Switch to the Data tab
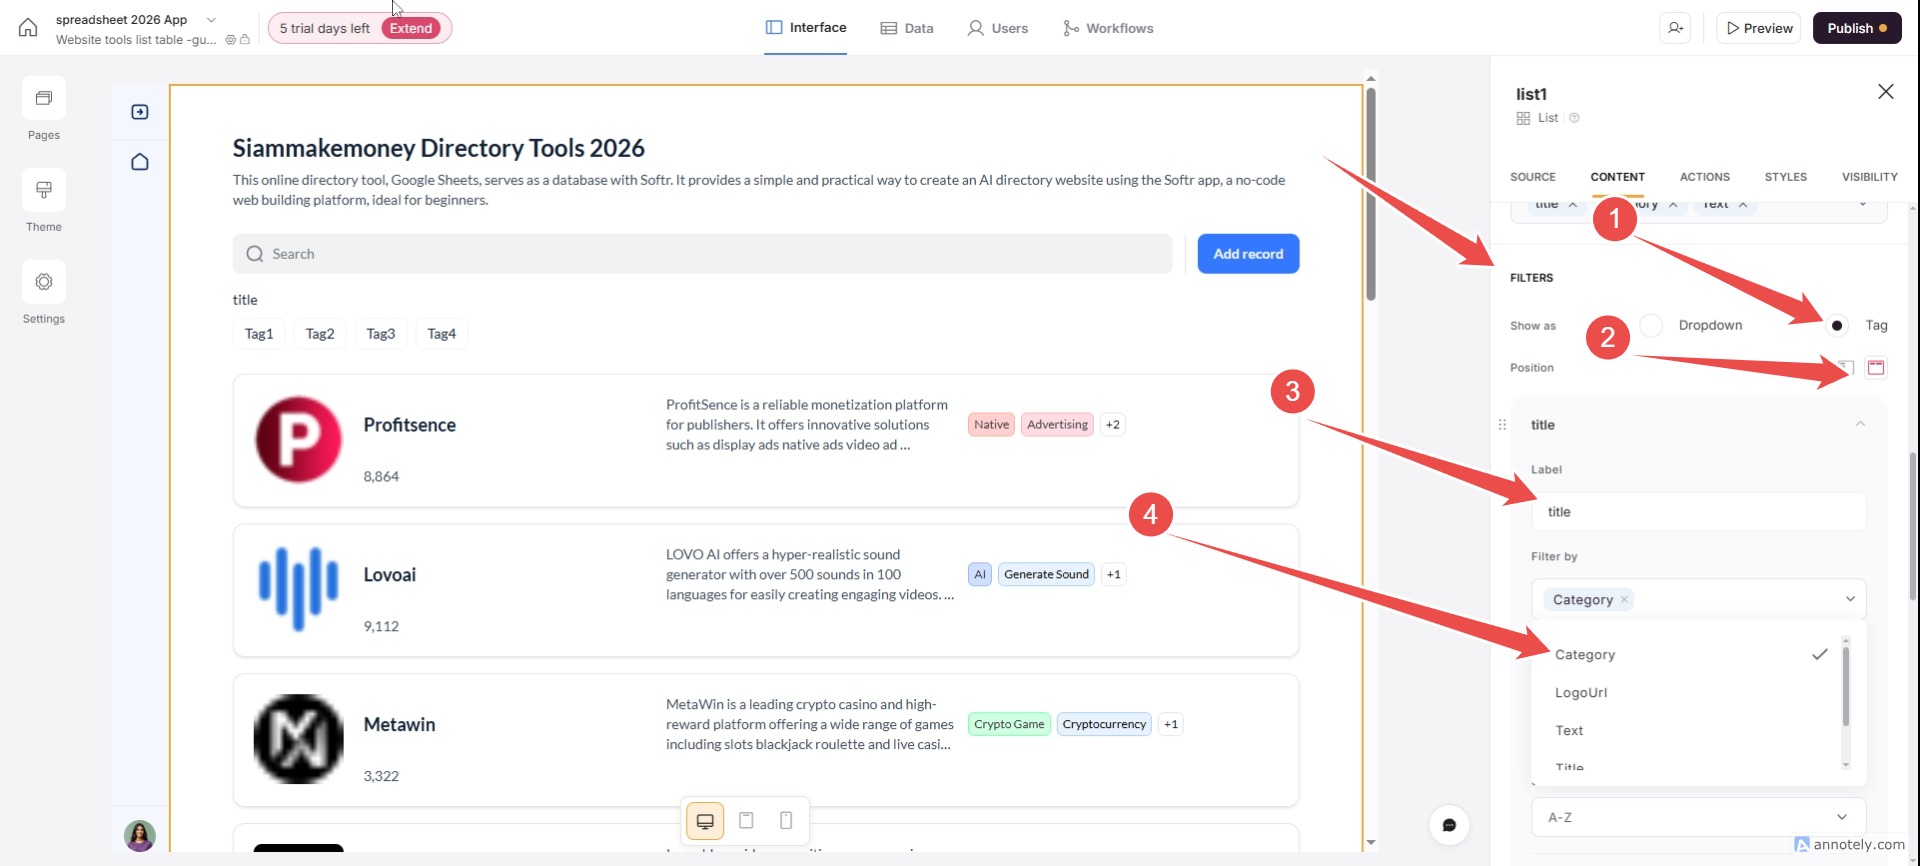This screenshot has width=1920, height=866. [907, 28]
